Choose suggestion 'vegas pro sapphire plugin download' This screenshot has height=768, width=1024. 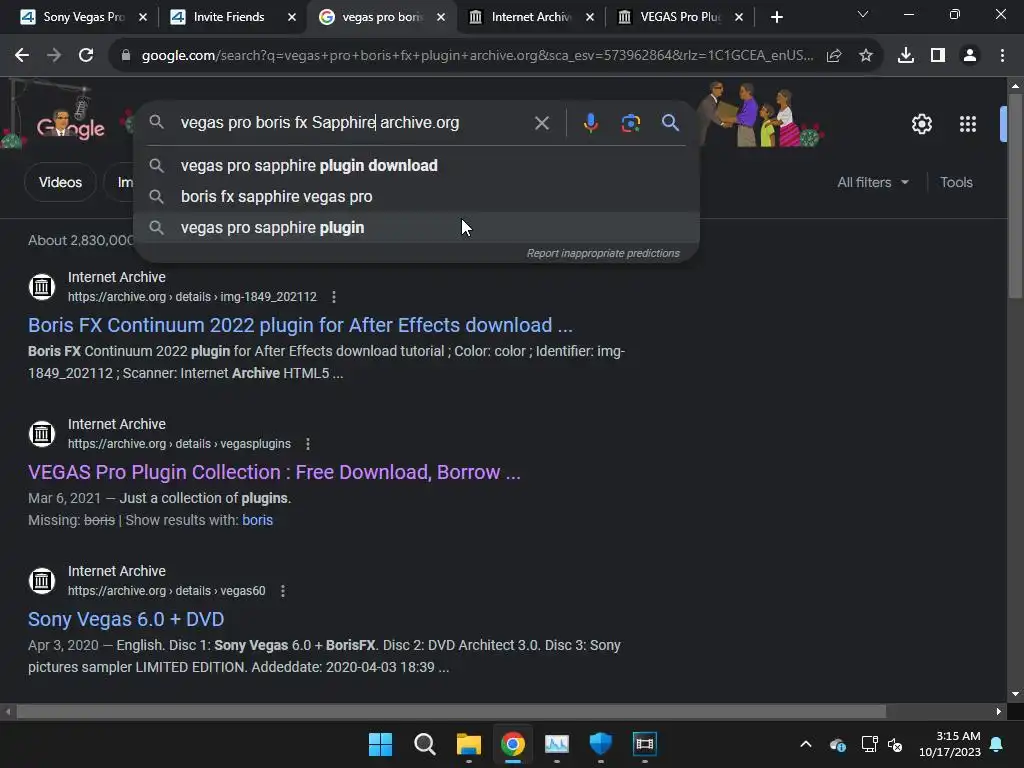[417, 166]
